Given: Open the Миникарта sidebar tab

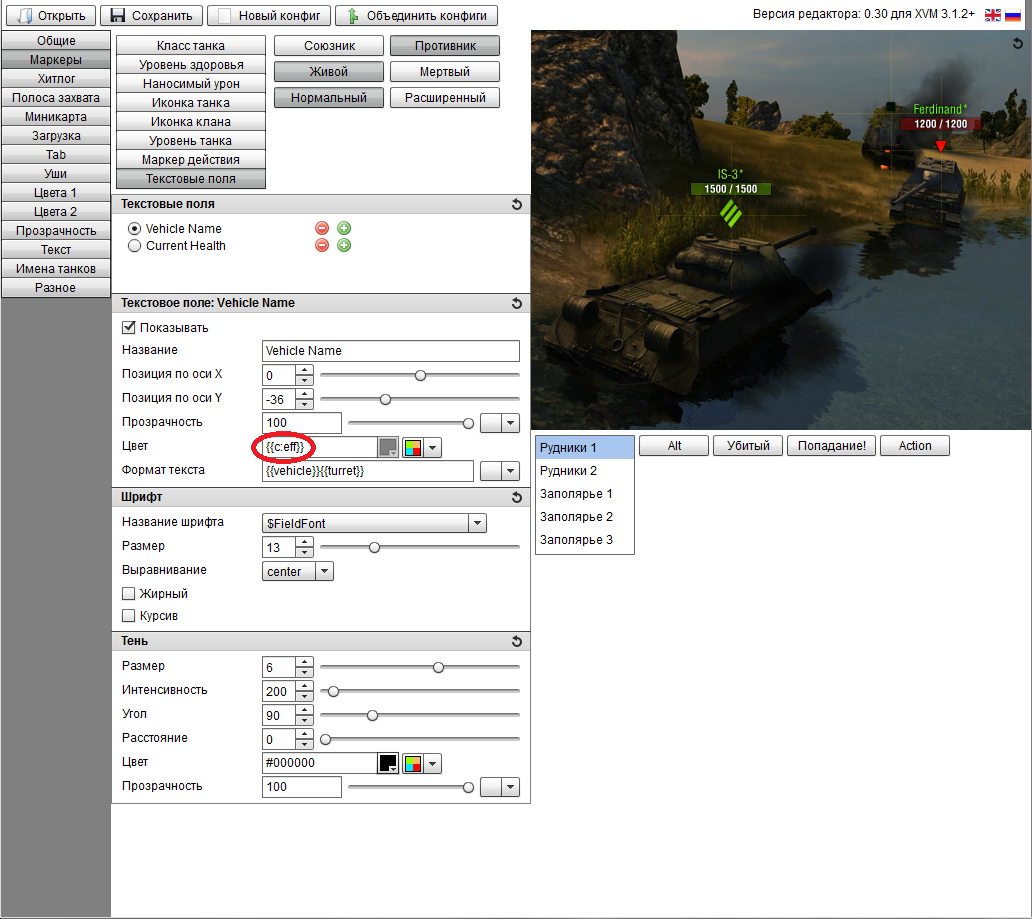Looking at the screenshot, I should coord(56,117).
